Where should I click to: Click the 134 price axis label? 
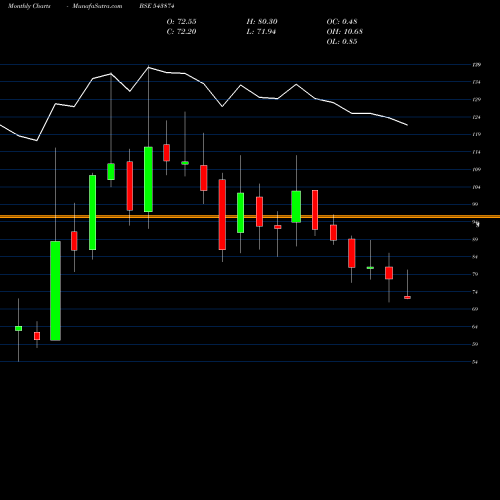coord(476,82)
